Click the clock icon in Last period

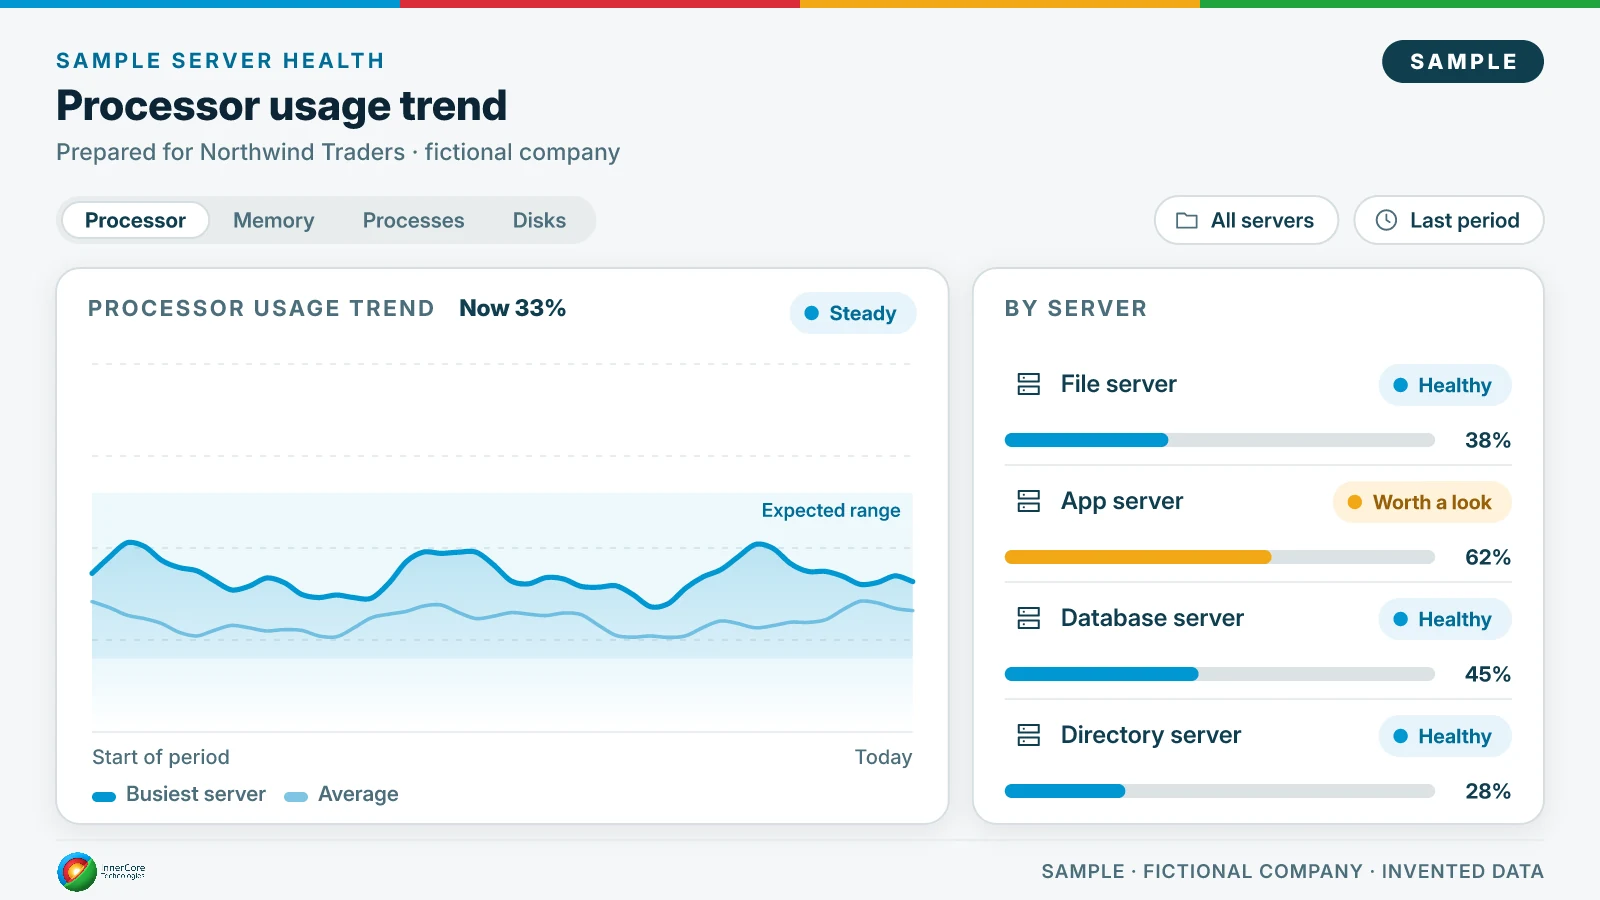tap(1386, 220)
